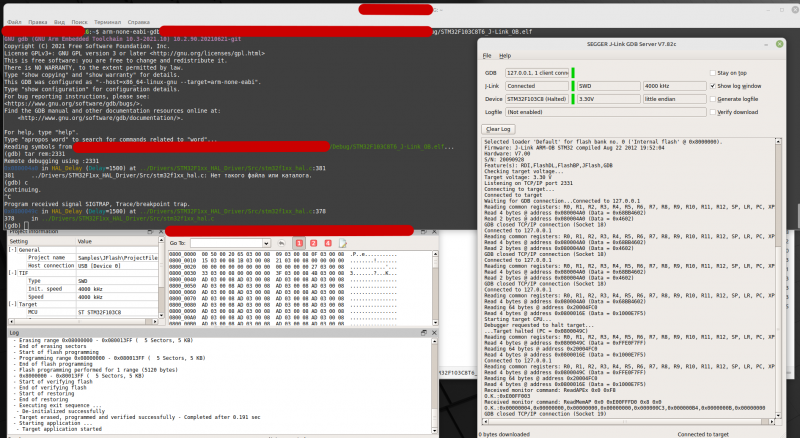Click the USB [Device 0] value

click(x=99, y=266)
